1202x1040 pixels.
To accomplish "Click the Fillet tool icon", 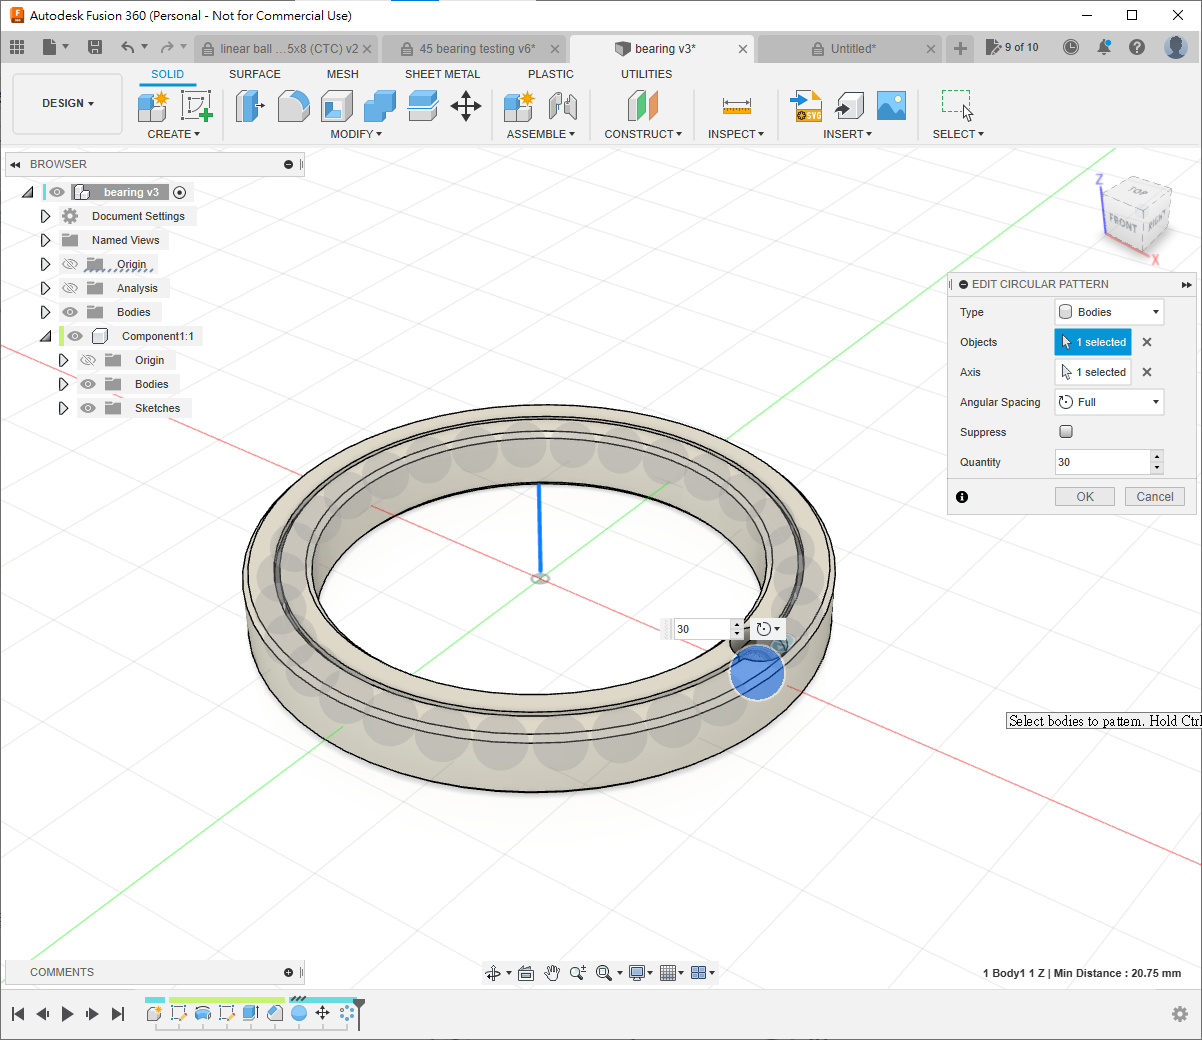I will pos(293,106).
